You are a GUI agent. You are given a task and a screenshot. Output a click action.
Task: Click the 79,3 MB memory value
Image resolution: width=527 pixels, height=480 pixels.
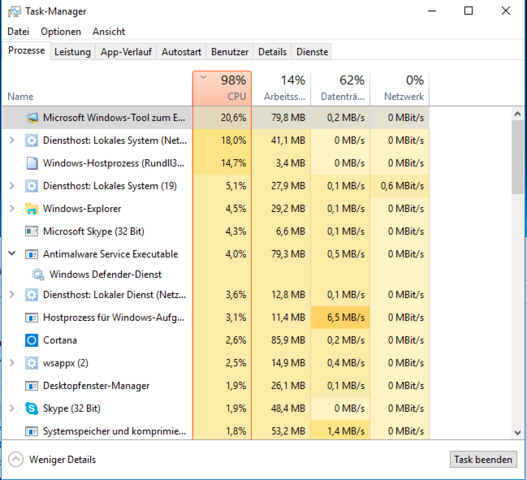coord(288,254)
